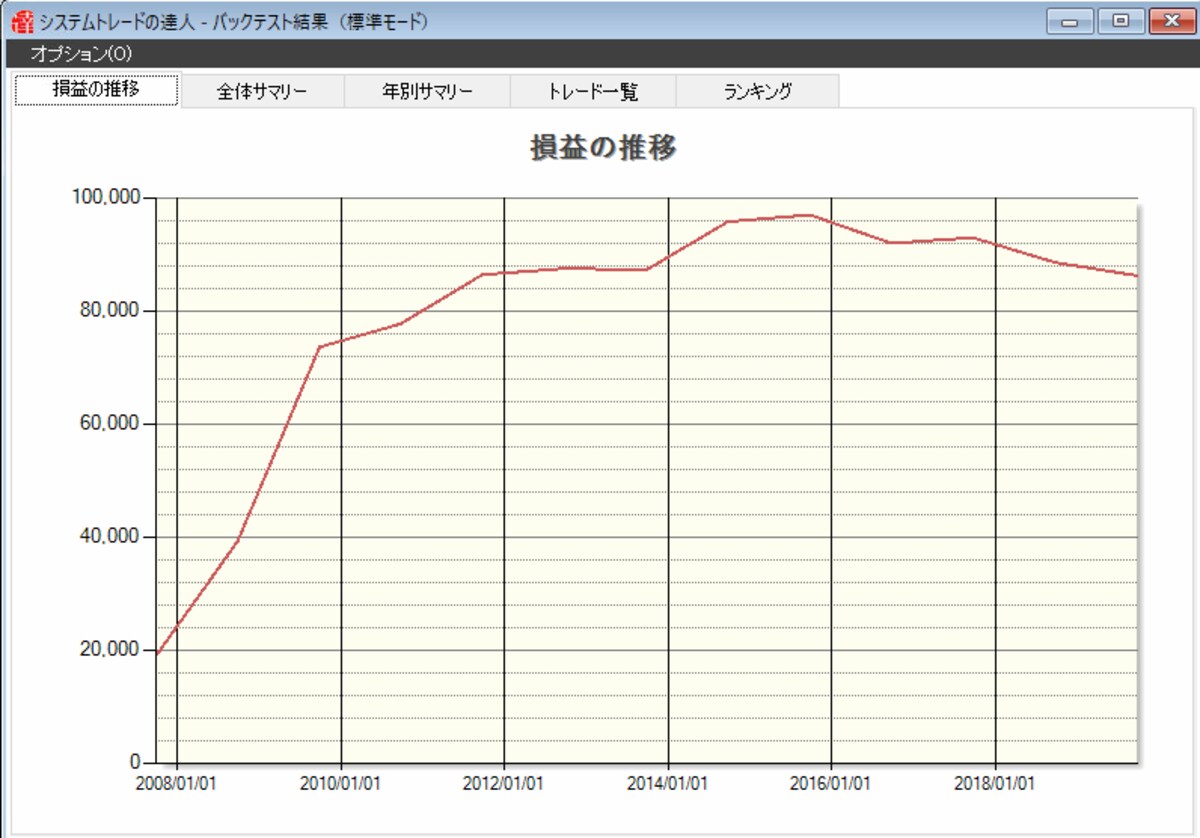
Task: Minimize the backtest results window
Action: pos(1071,21)
